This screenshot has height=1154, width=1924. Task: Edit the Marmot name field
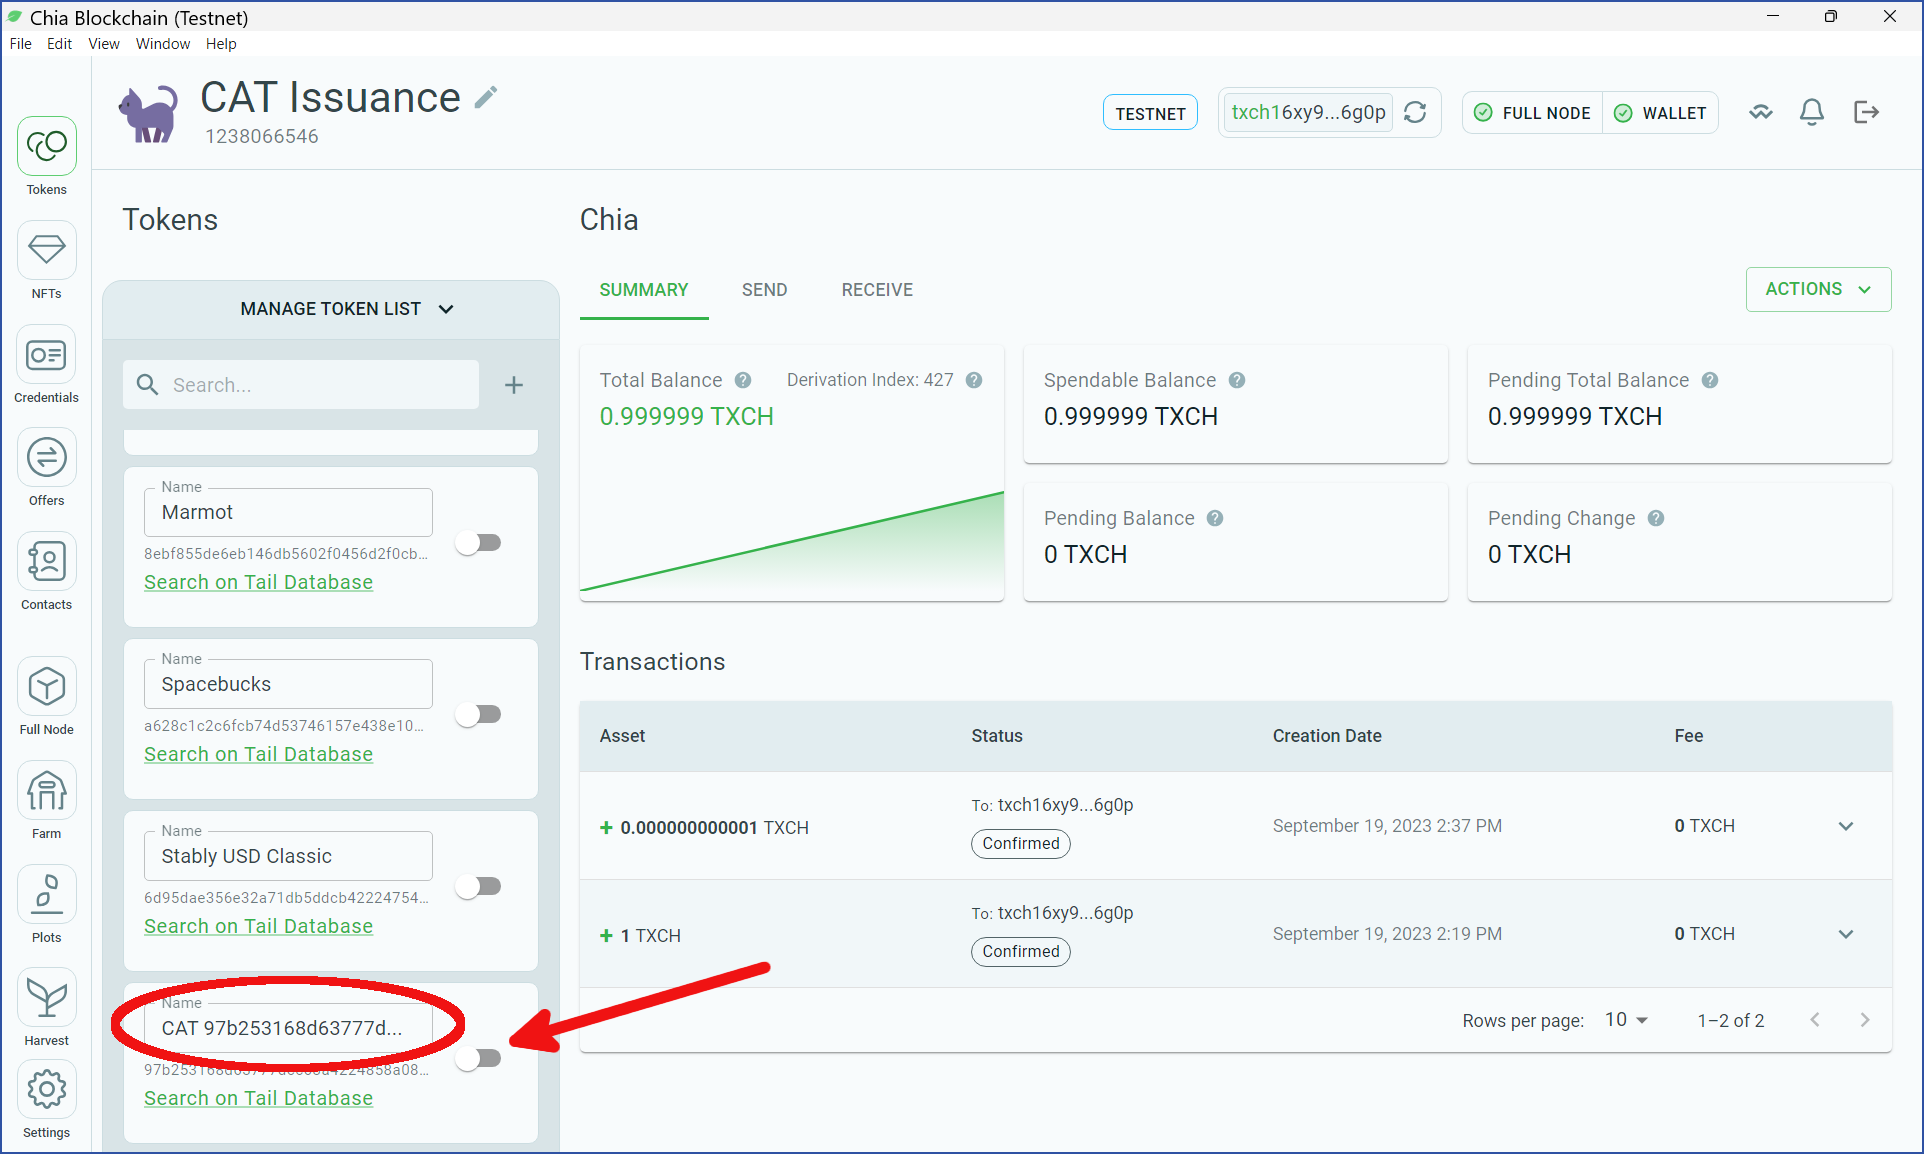tap(288, 512)
